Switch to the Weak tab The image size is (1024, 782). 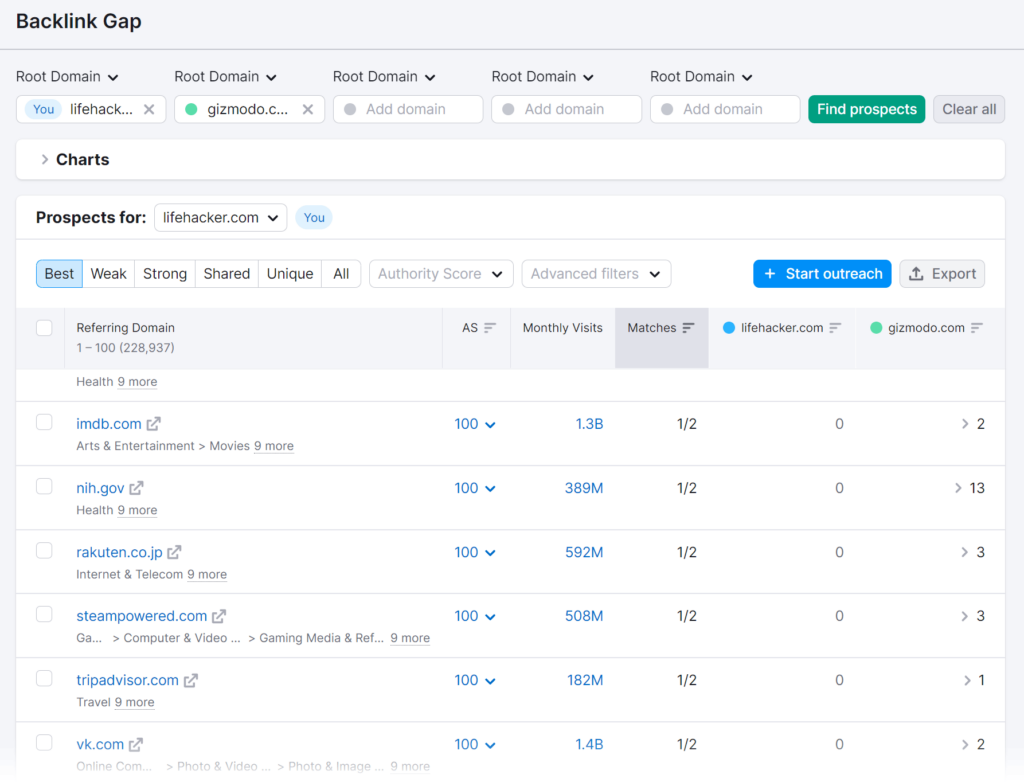coord(108,274)
